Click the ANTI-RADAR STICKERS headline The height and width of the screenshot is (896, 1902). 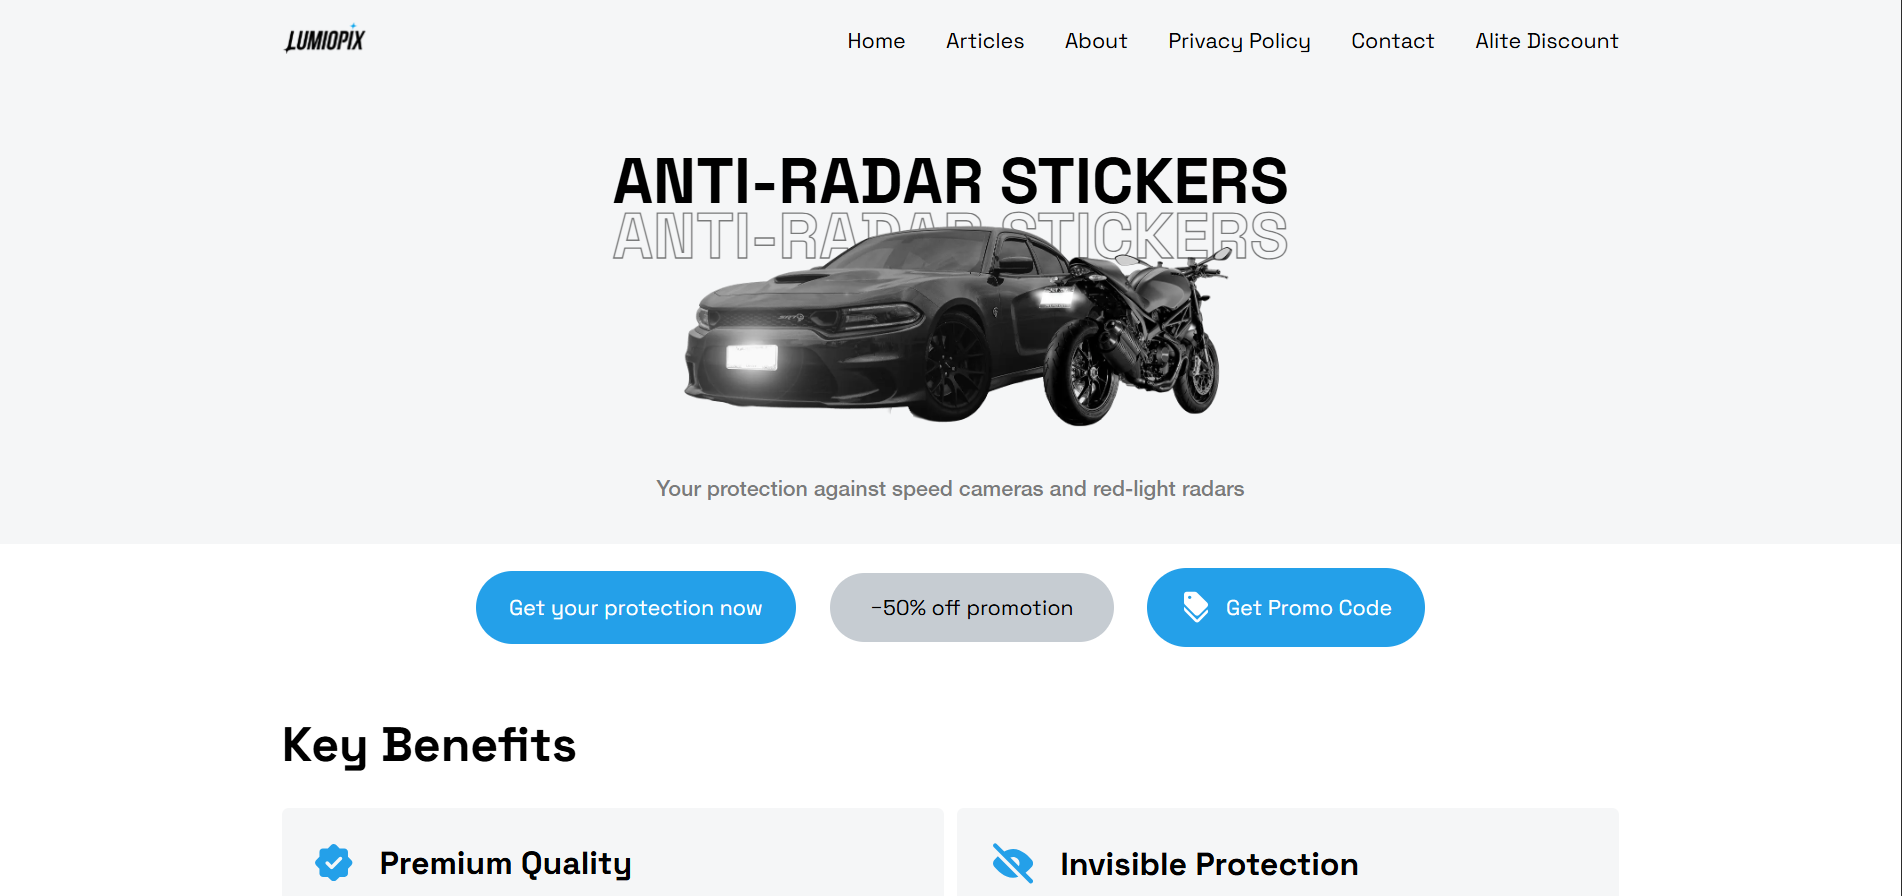pos(950,181)
